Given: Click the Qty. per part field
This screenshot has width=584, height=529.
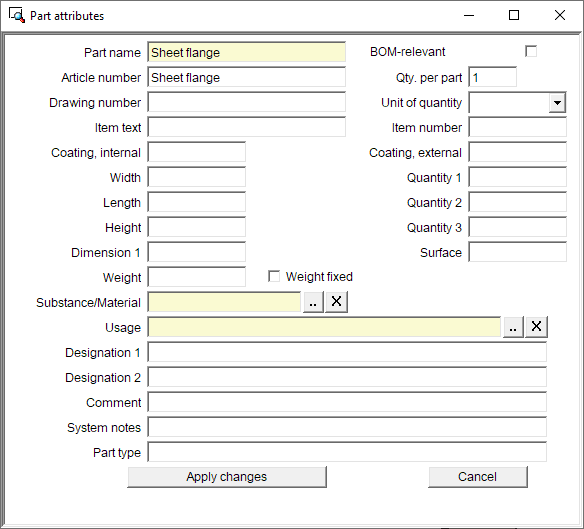Looking at the screenshot, I should click(x=493, y=77).
